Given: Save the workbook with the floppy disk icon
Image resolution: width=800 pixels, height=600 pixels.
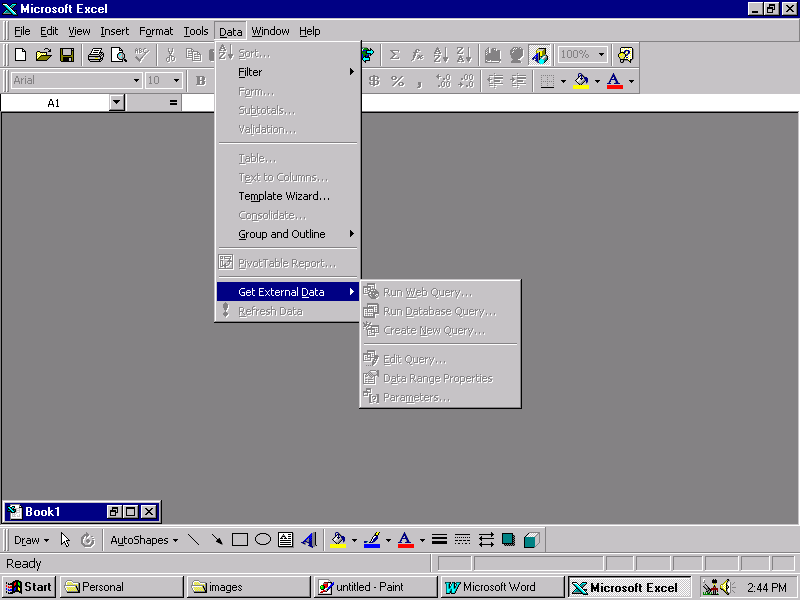Looking at the screenshot, I should 67,55.
